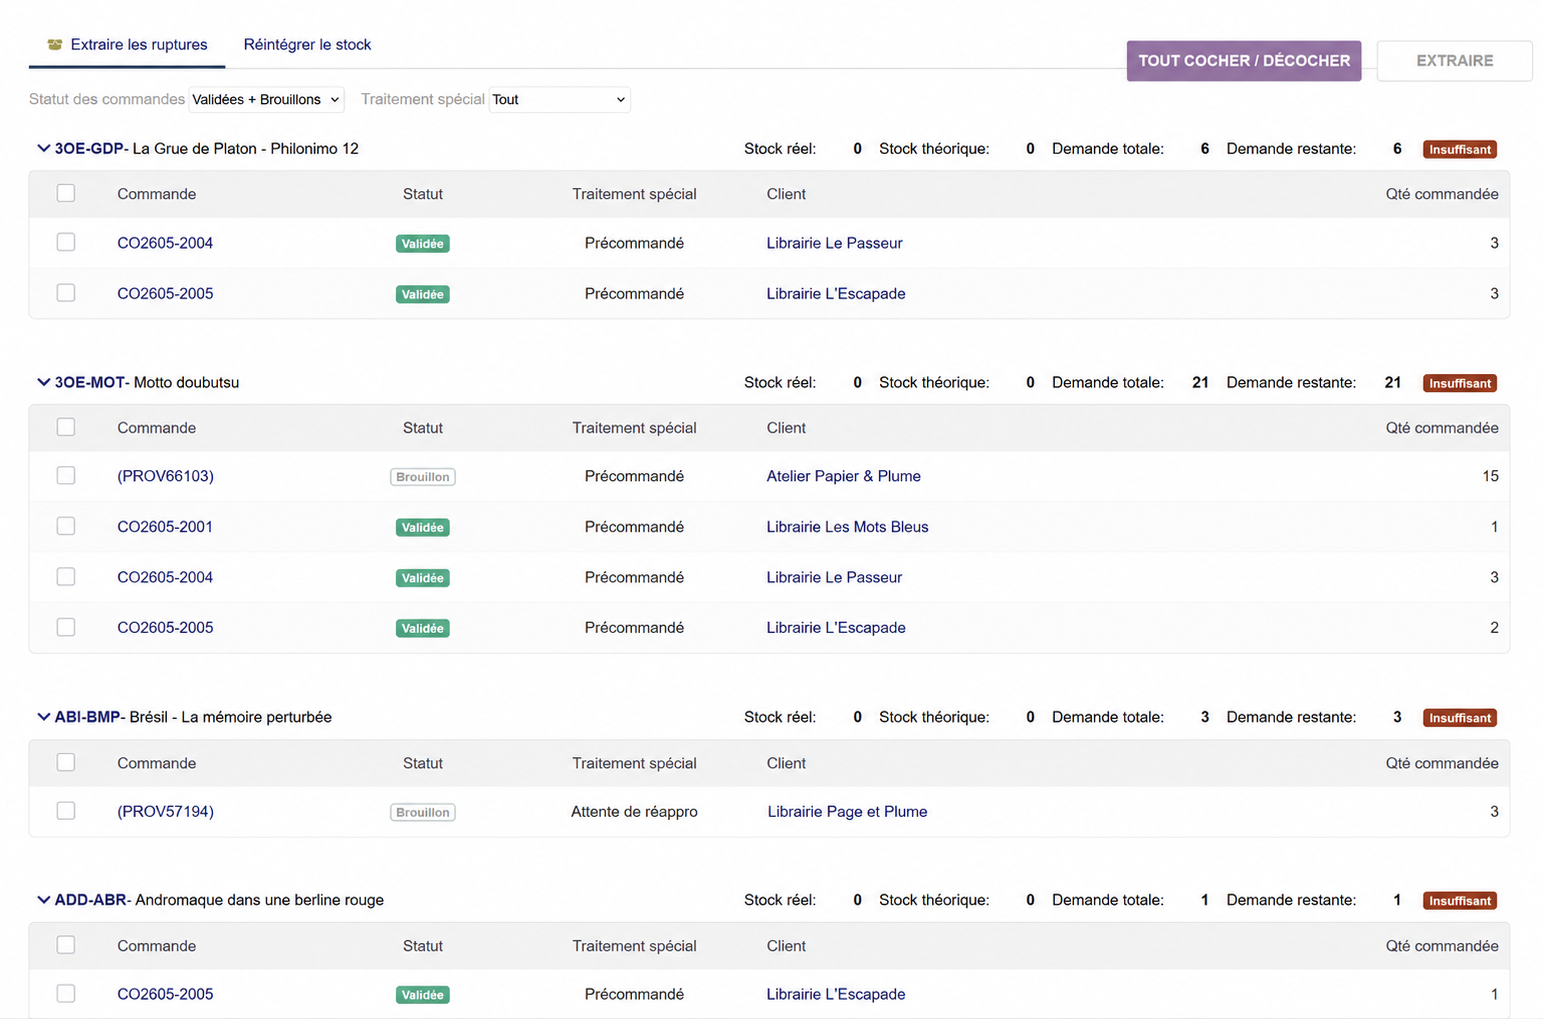Screen dimensions: 1543x1019
Task: Check select-all box in ABI-BMP table header
Action: [66, 762]
